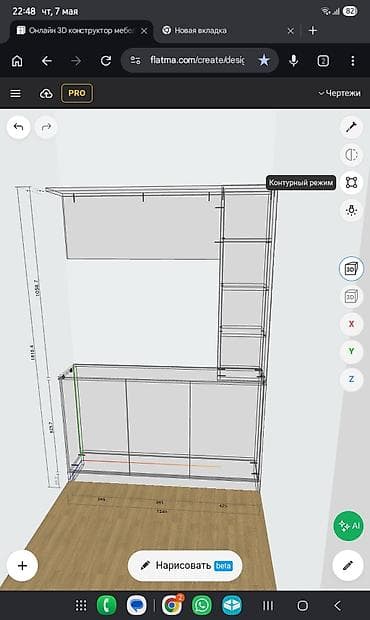Open Chrome from the dock
Viewport: 370px width, 620px height.
[x=172, y=605]
